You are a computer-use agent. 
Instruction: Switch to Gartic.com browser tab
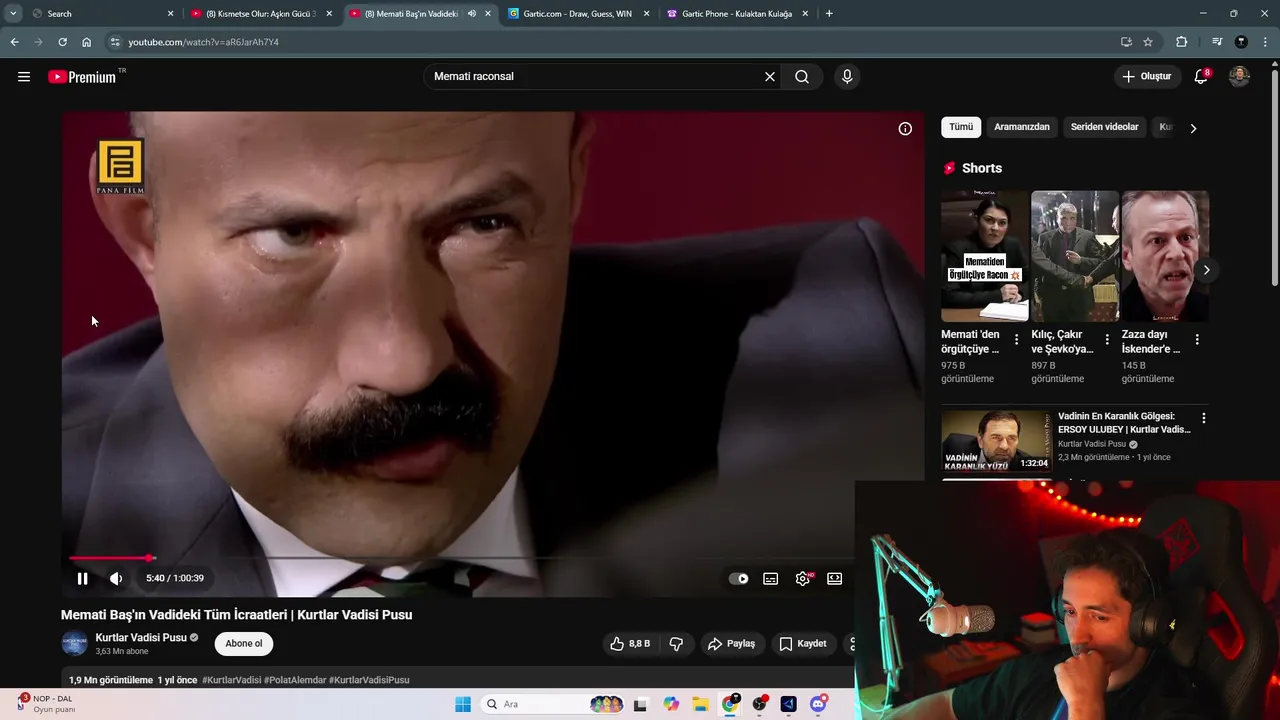[x=577, y=14]
